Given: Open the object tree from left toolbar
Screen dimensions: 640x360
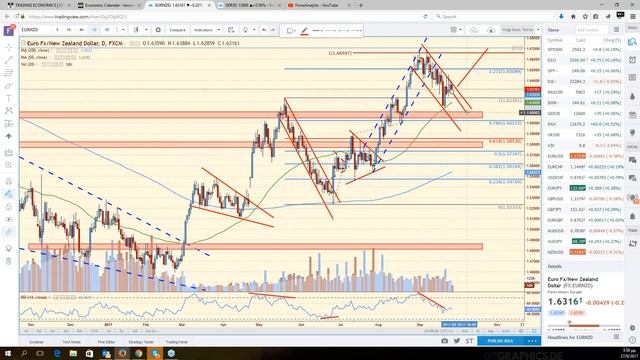Looking at the screenshot, I should tap(9, 248).
